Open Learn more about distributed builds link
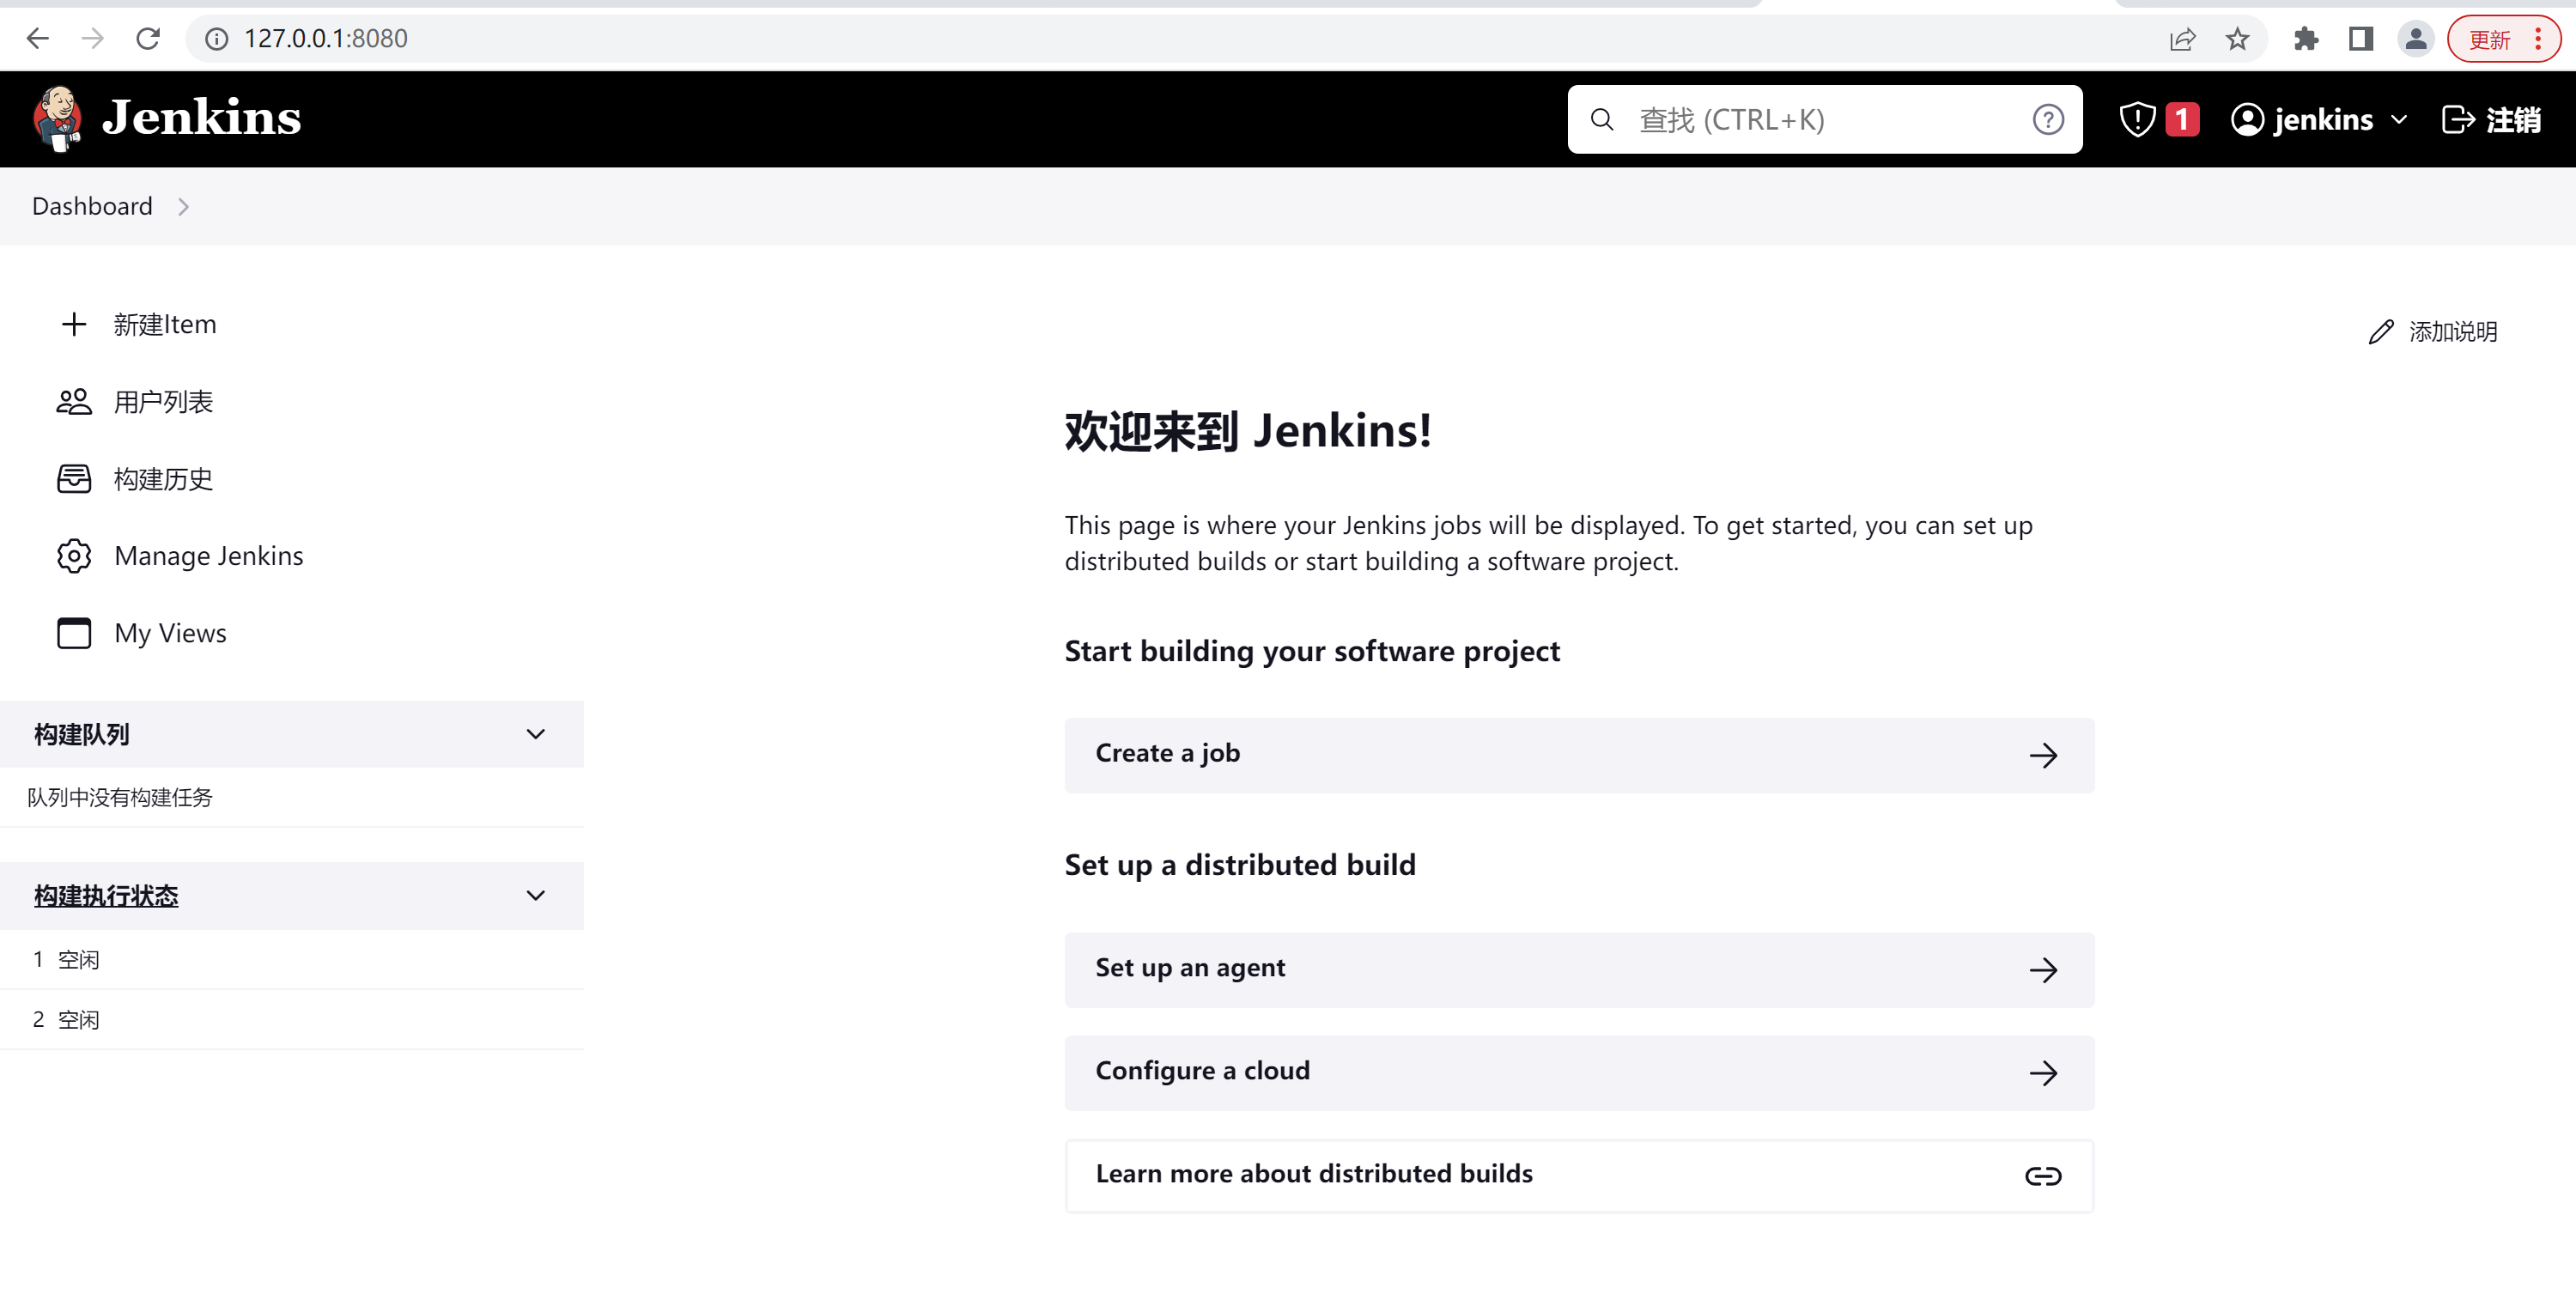Screen dimensions: 2576x1300 (1578, 1175)
